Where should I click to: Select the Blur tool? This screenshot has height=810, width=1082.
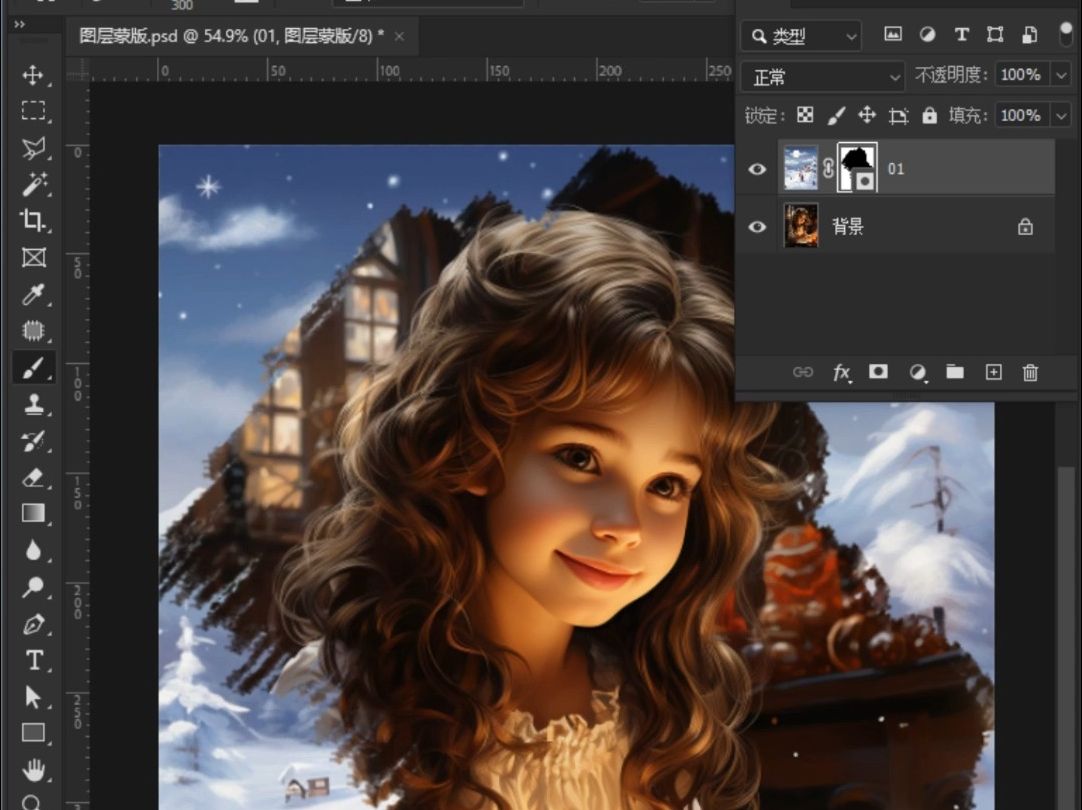(x=32, y=551)
